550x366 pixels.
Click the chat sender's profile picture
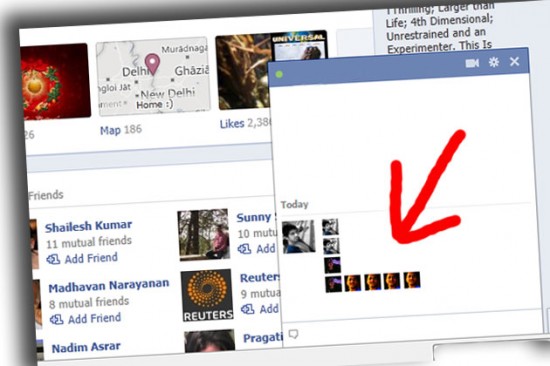click(299, 237)
